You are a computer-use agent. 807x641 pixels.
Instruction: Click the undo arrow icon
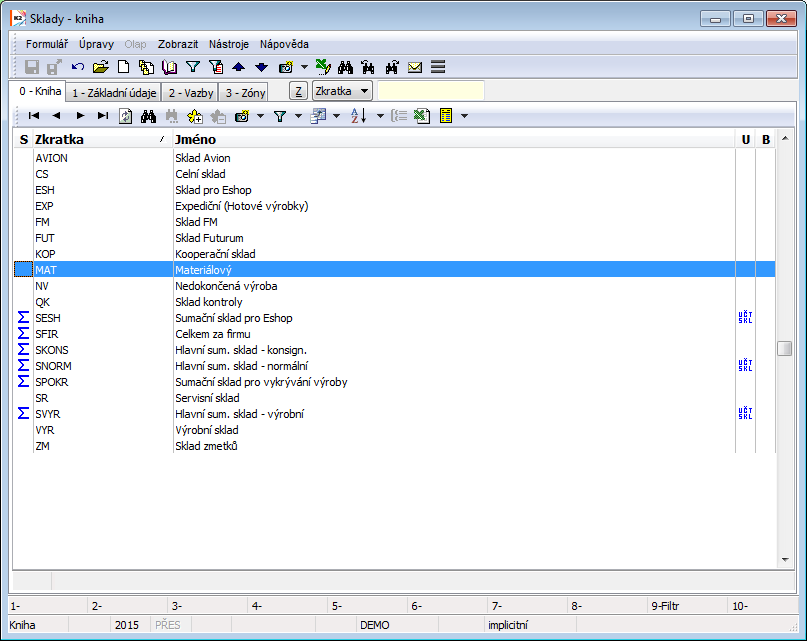tap(78, 68)
